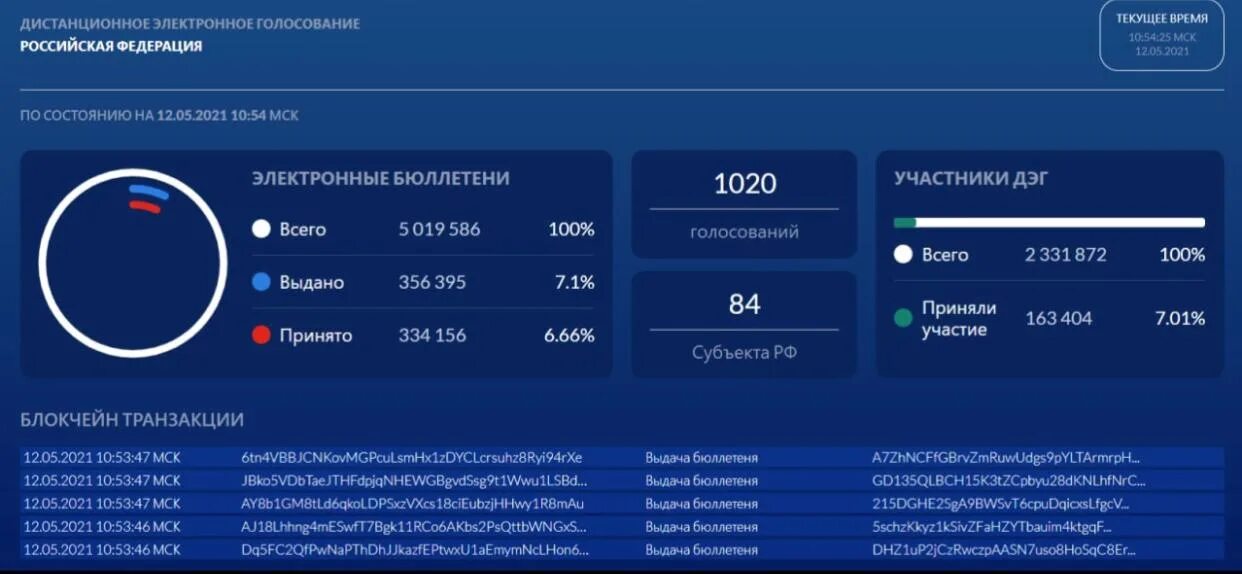Click the issued count 356 395

[432, 282]
